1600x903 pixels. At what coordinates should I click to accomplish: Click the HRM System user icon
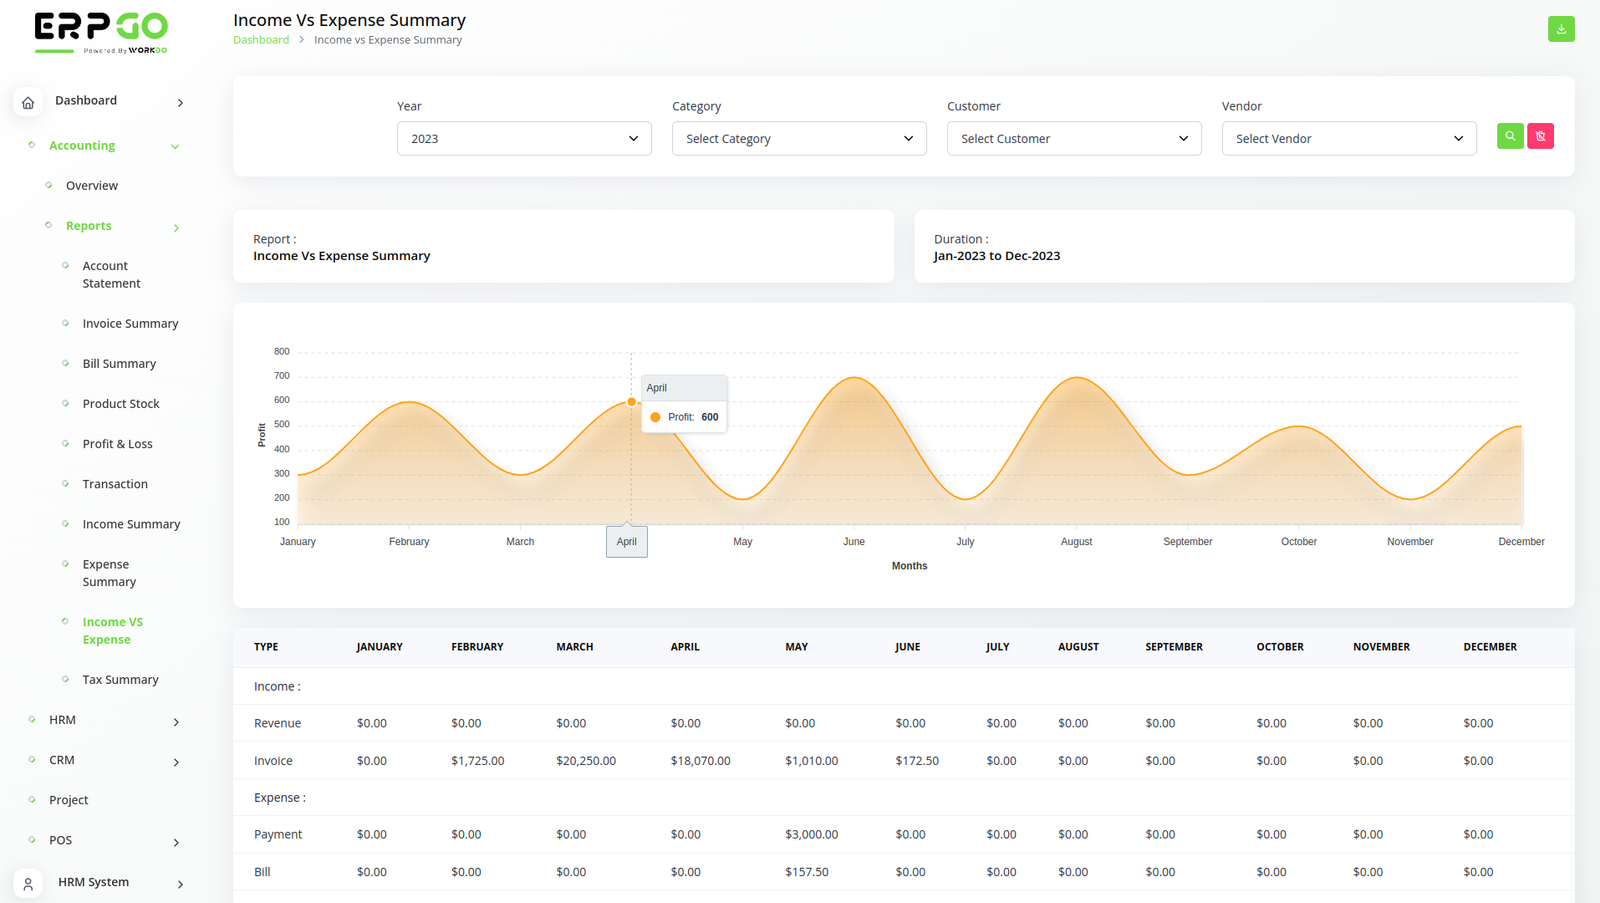pos(28,884)
